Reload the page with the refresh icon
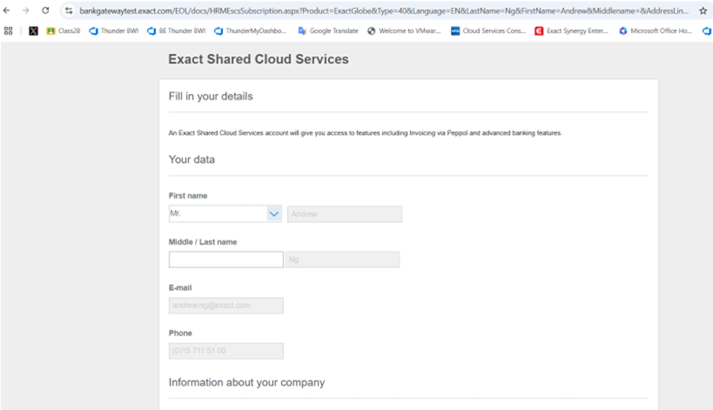The image size is (713, 410). 45,10
